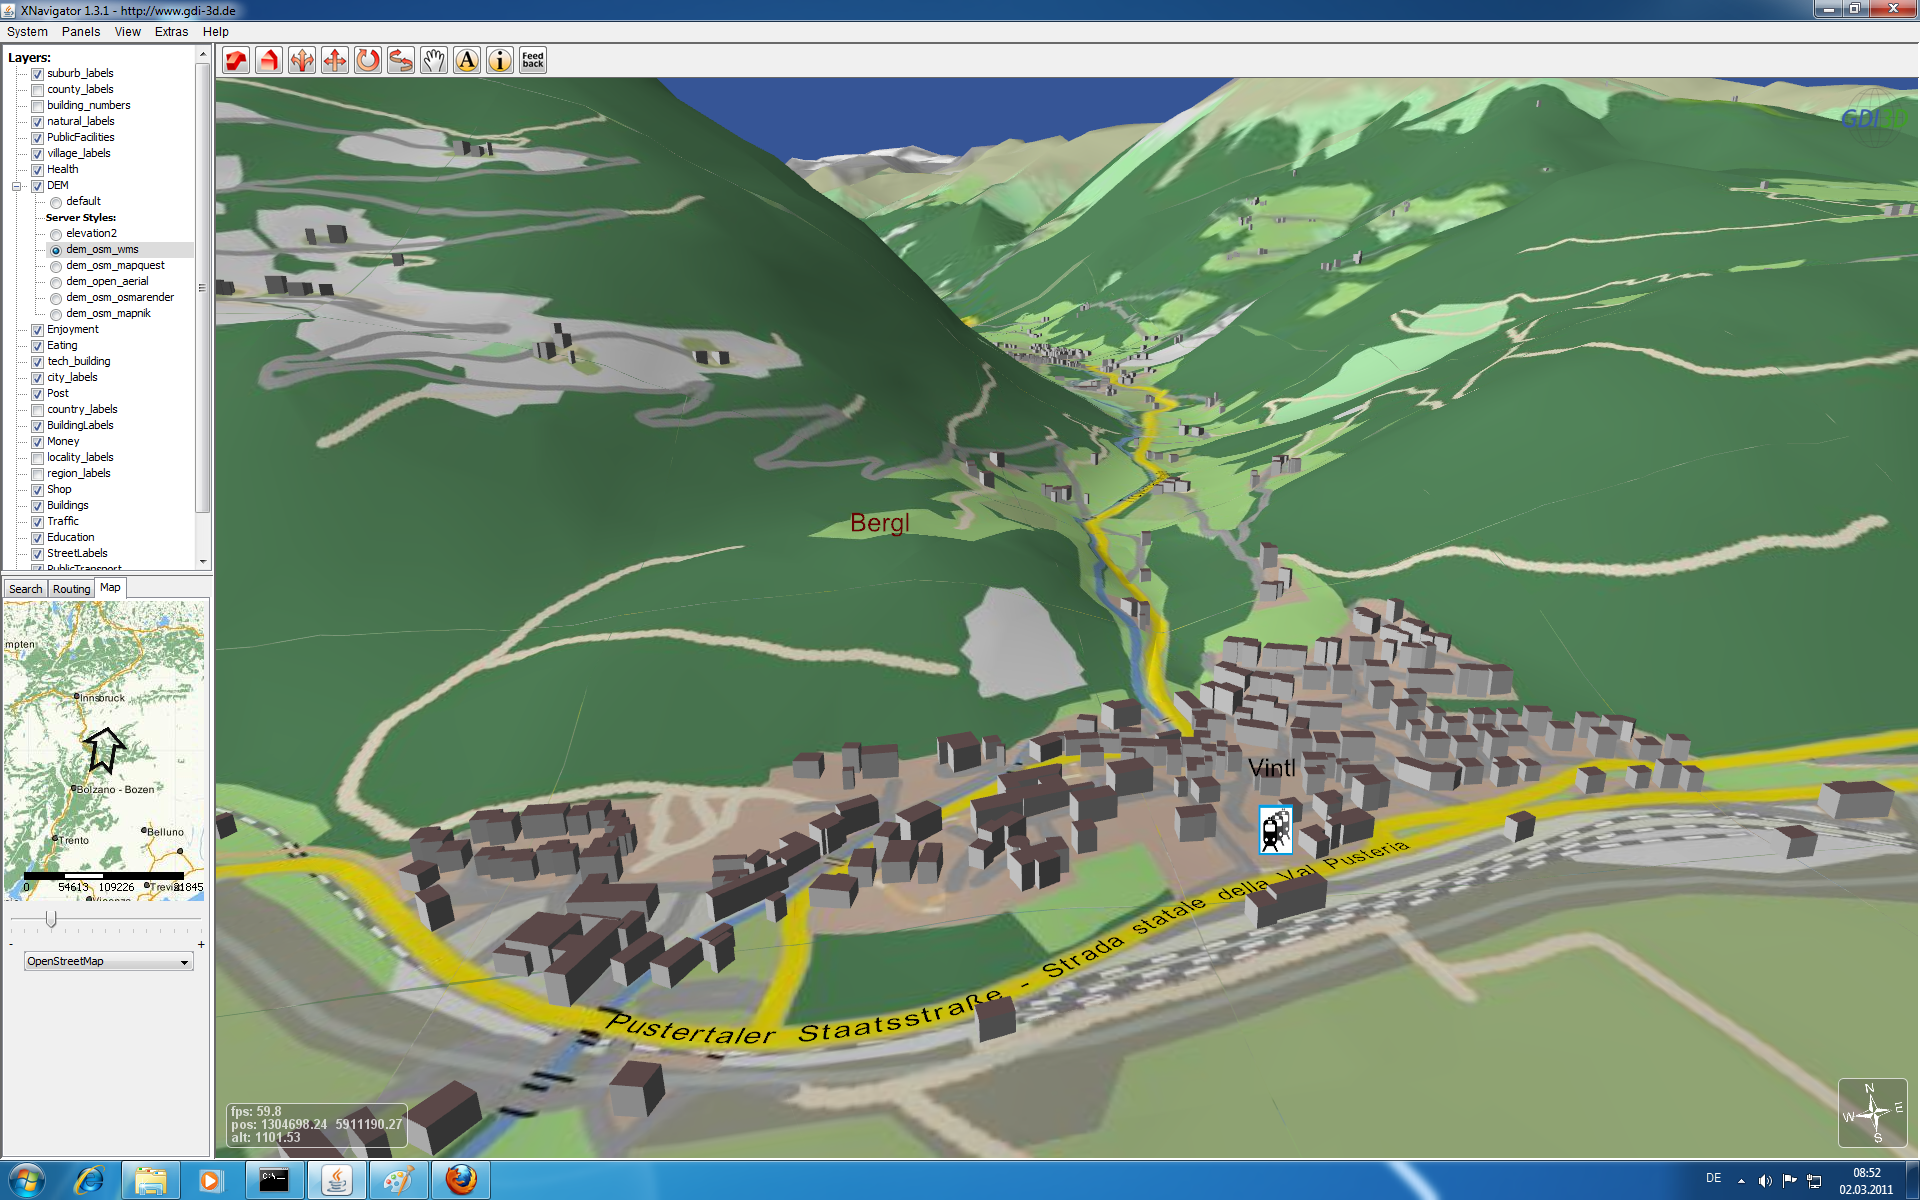1920x1200 pixels.
Task: Switch to the Routing tab
Action: click(71, 589)
